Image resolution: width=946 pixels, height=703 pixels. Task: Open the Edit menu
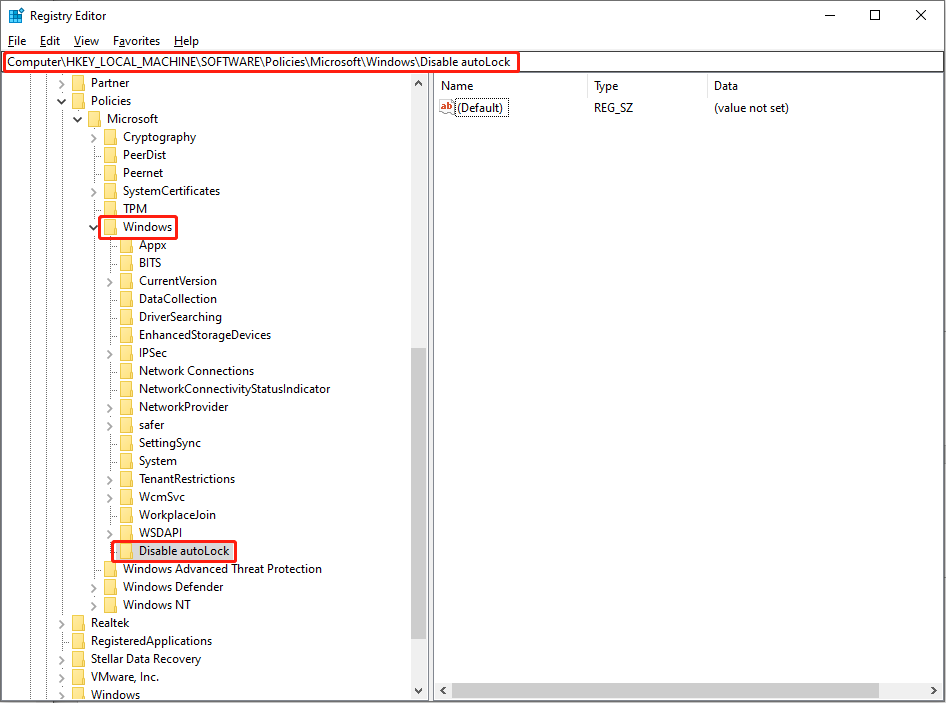pos(49,41)
